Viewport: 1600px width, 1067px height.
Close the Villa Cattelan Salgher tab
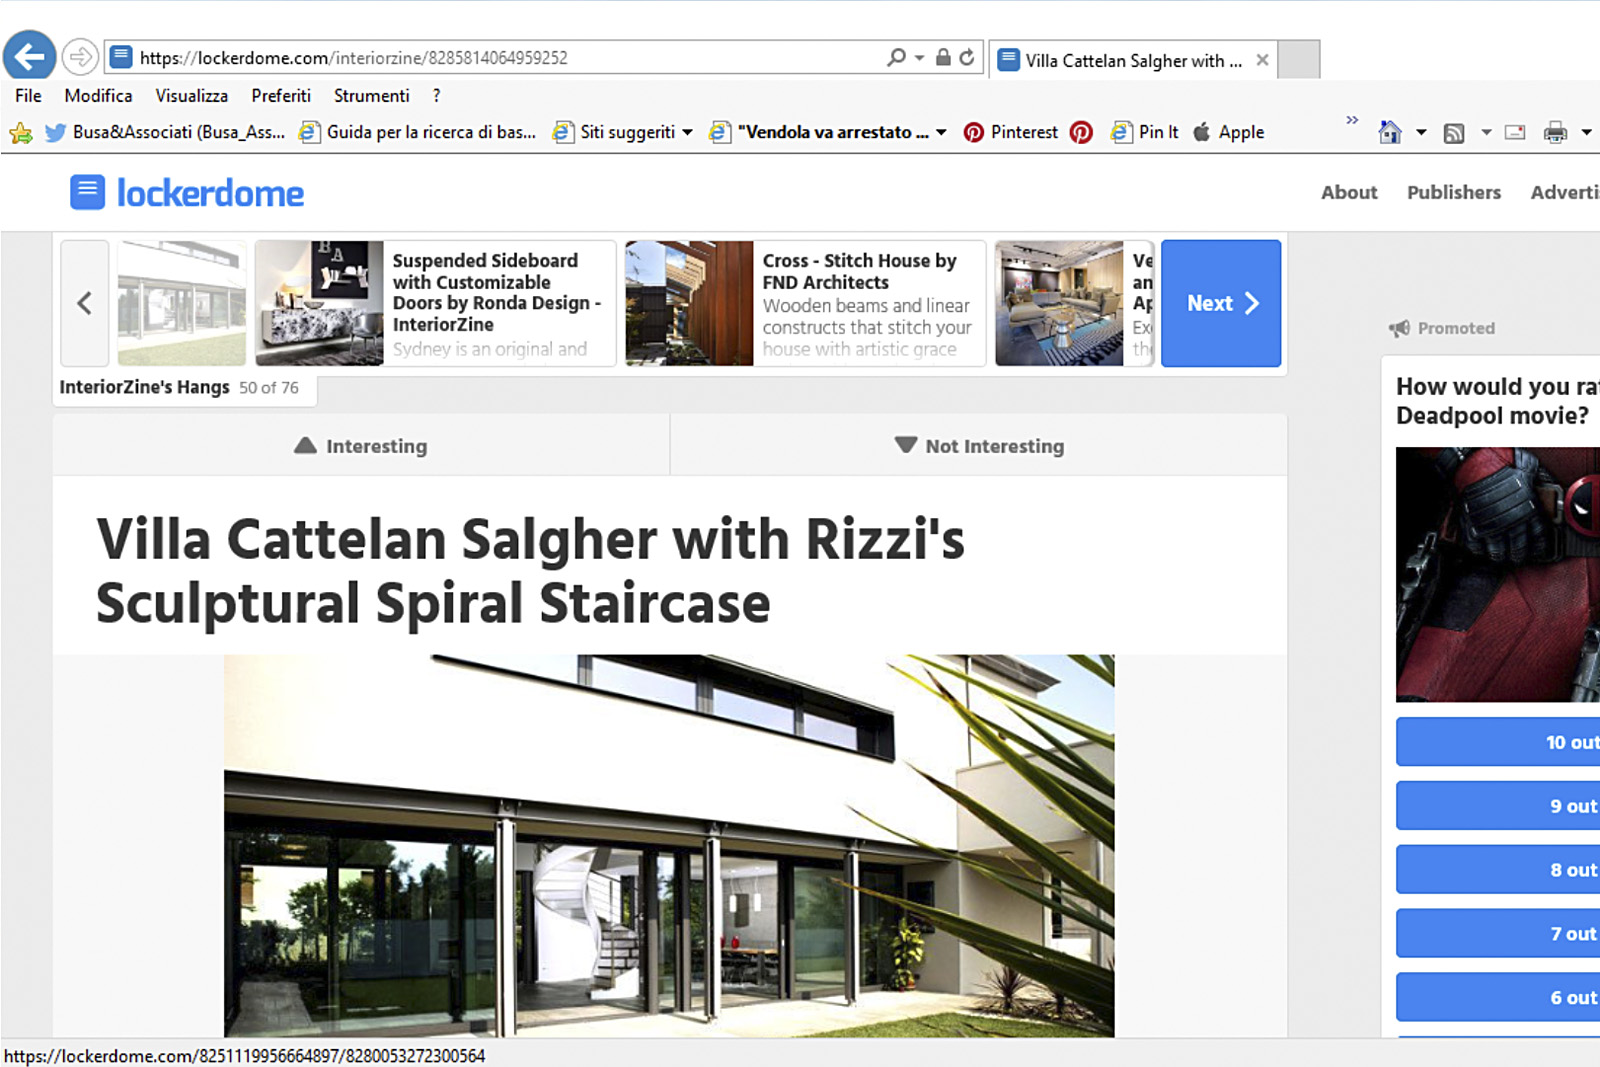(x=1262, y=60)
